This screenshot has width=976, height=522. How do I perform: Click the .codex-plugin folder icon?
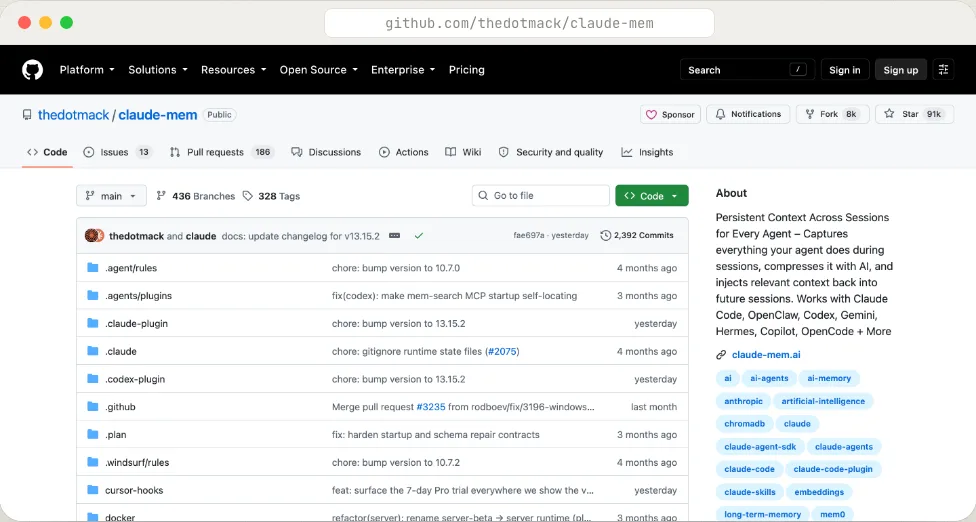[x=93, y=379]
